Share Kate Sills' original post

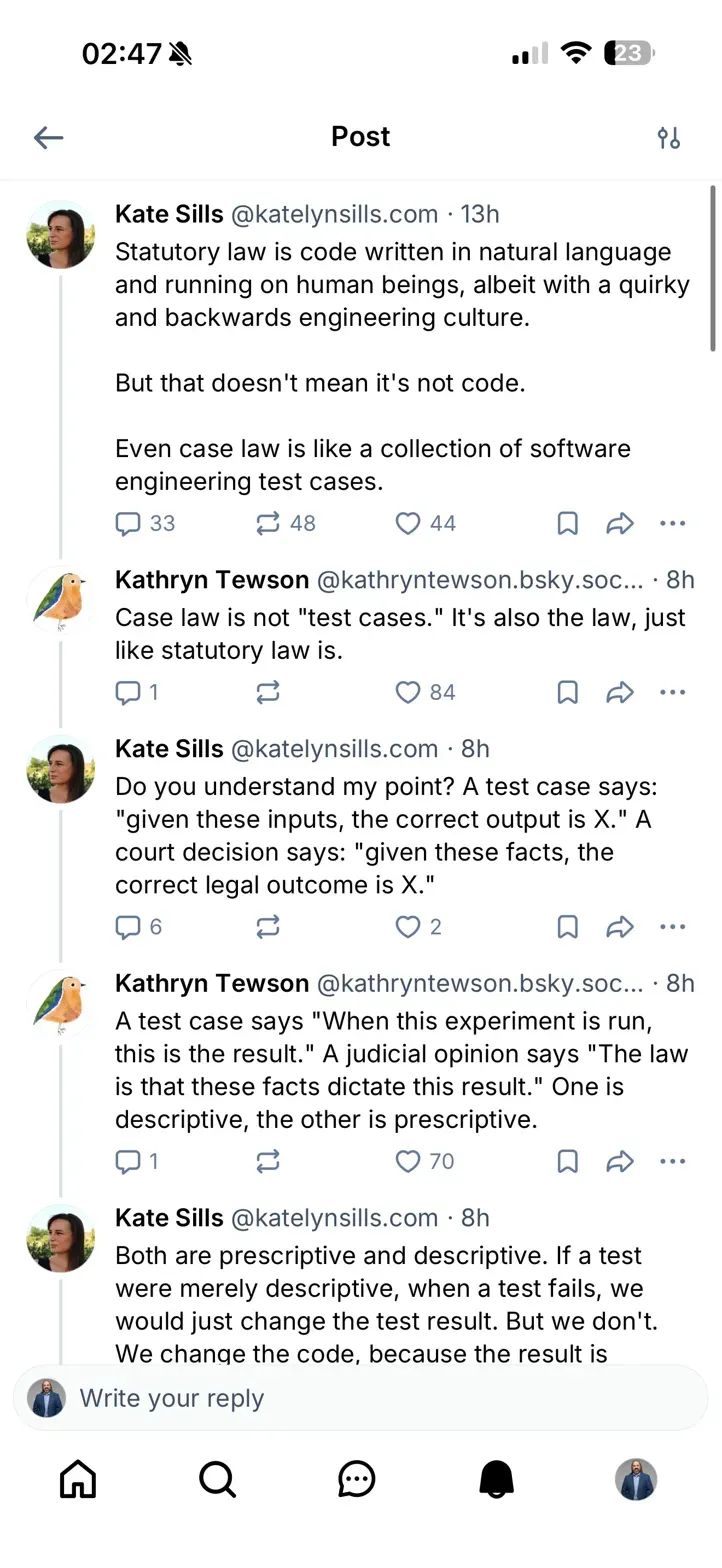coord(620,523)
